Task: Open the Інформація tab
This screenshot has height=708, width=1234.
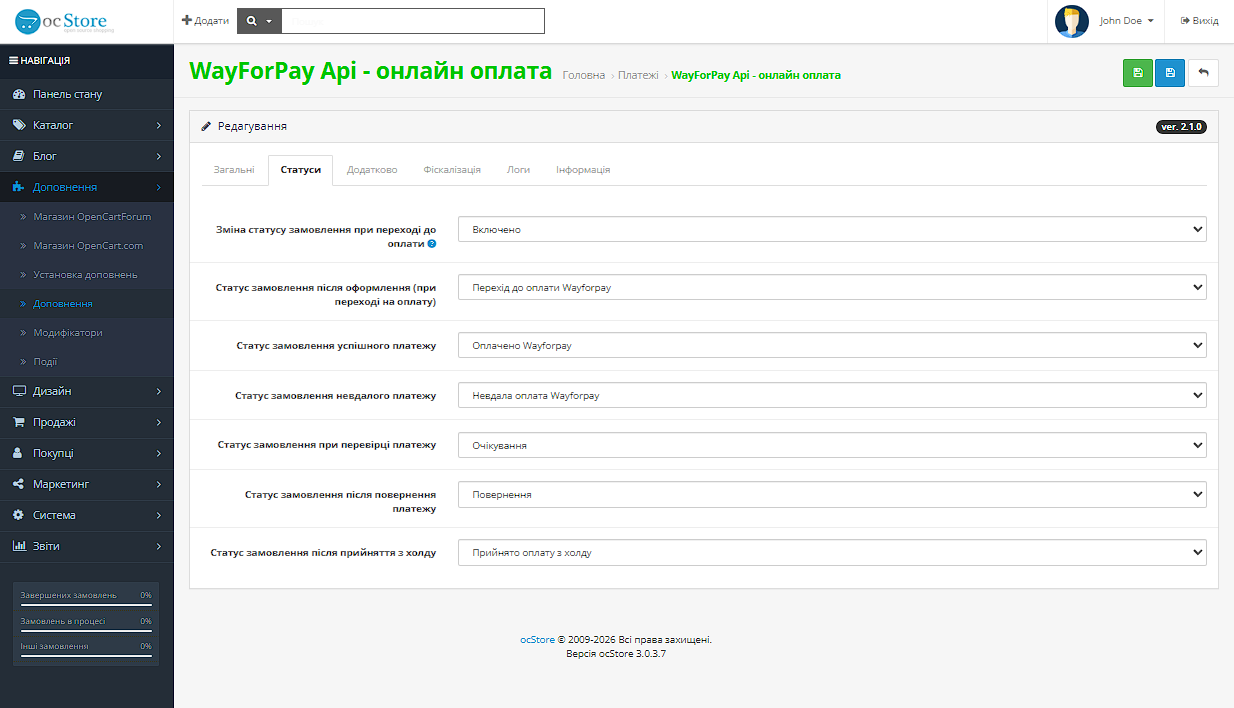Action: click(x=583, y=170)
